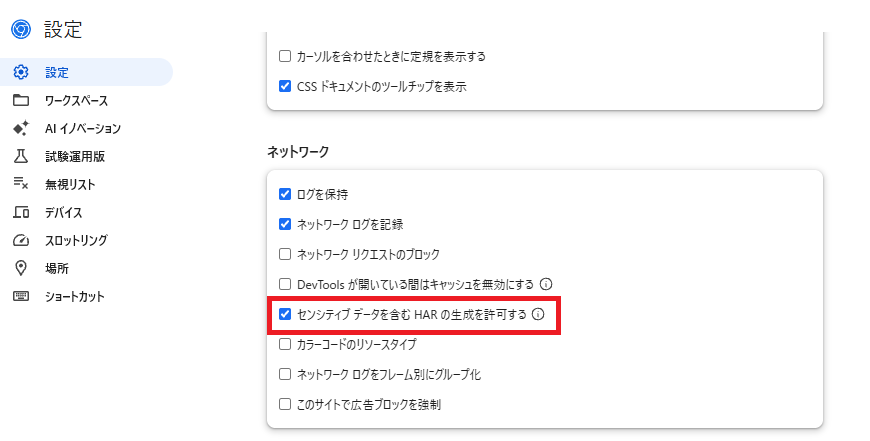Enable ネットワーク リクエストのブロック checkbox
The image size is (870, 441).
coord(285,254)
